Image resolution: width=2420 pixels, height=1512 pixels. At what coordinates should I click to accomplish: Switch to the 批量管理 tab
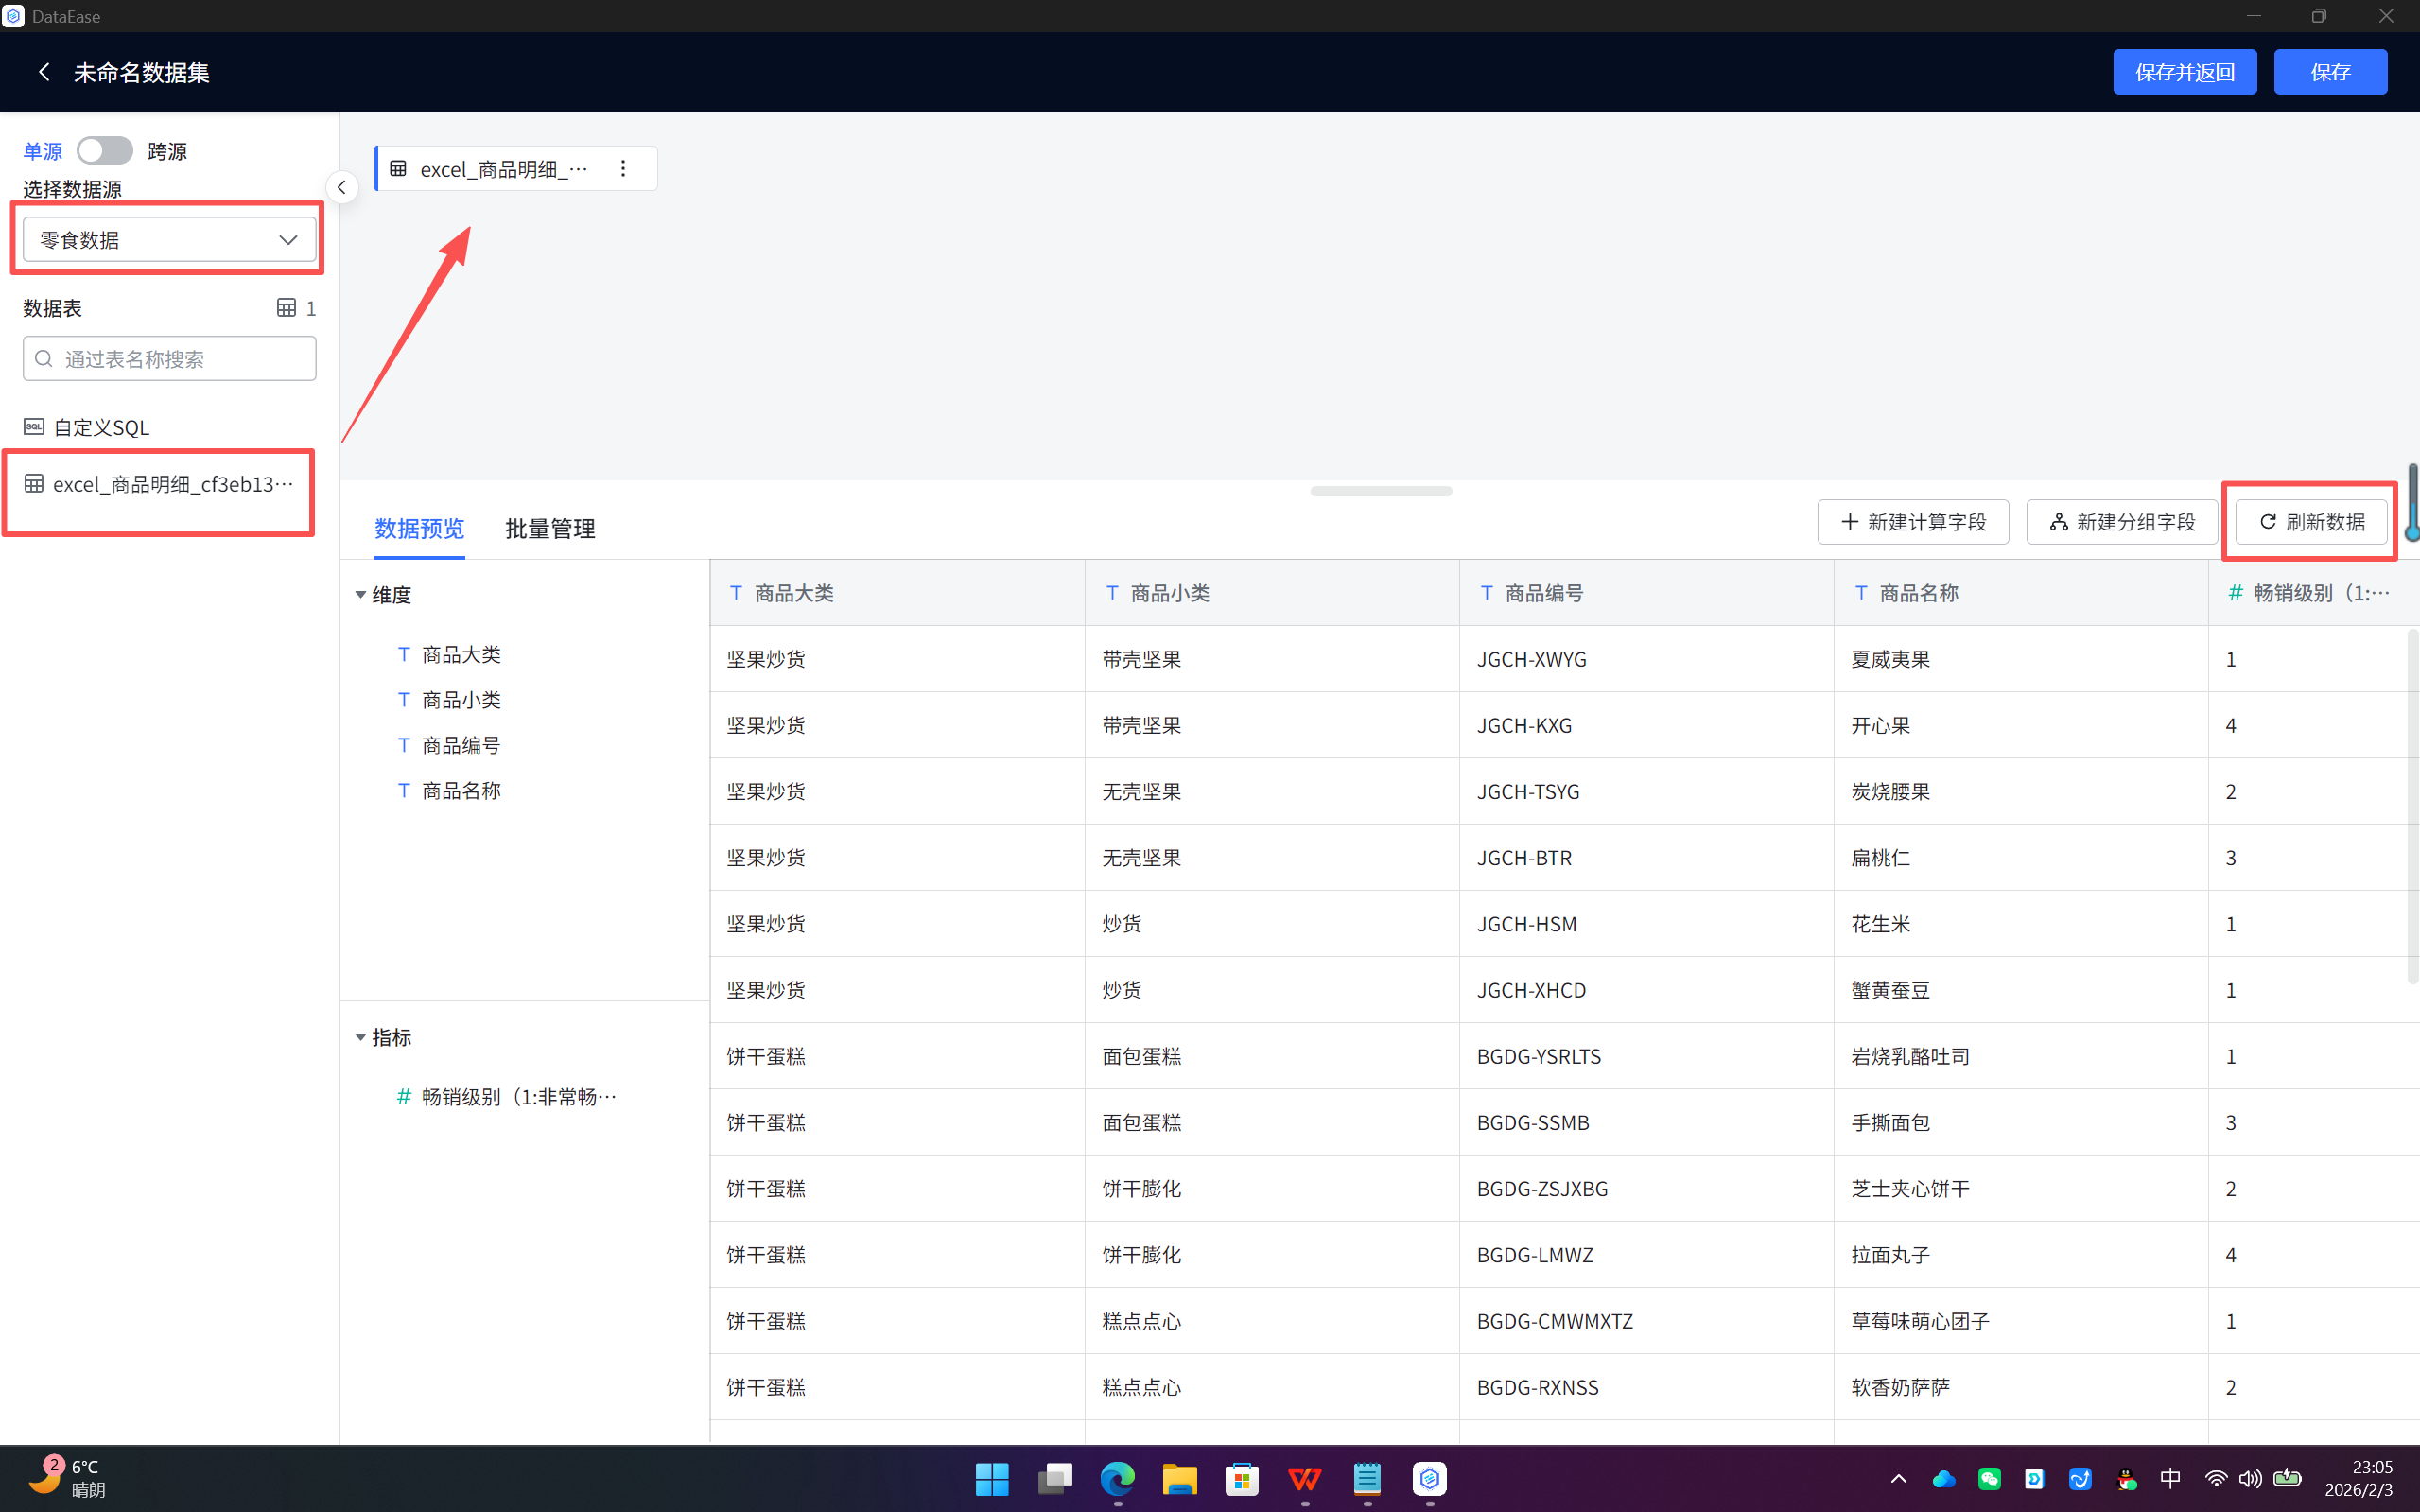[x=550, y=528]
